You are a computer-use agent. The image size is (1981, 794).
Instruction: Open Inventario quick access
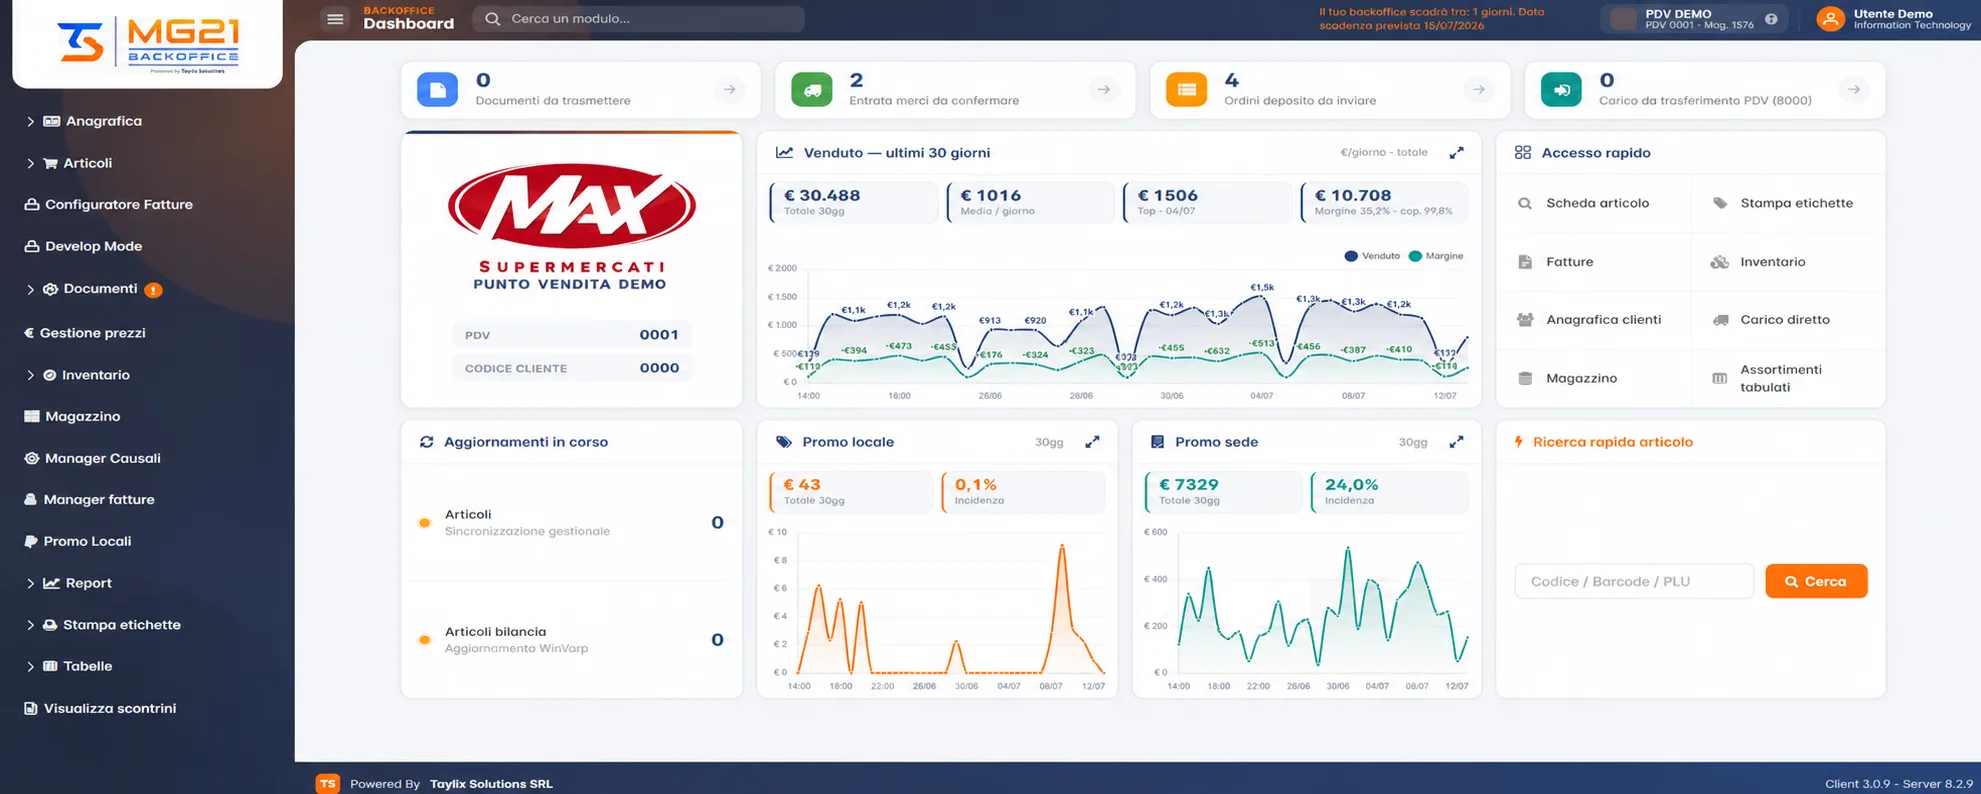1787,262
